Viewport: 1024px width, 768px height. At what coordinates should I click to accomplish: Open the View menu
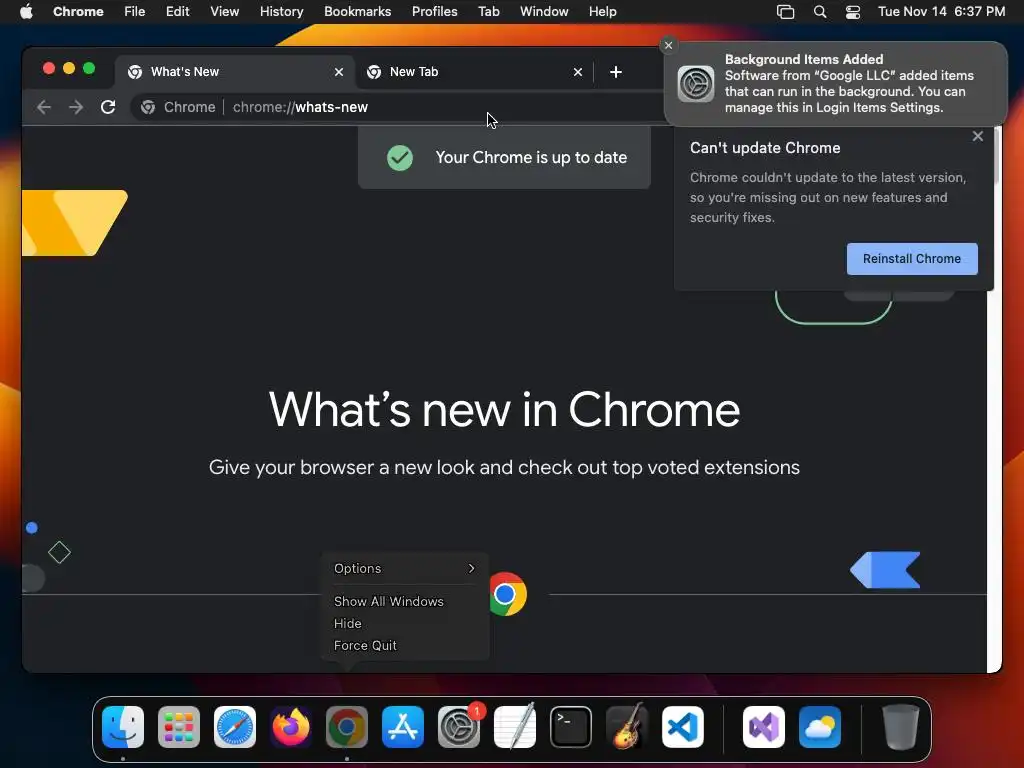point(225,12)
